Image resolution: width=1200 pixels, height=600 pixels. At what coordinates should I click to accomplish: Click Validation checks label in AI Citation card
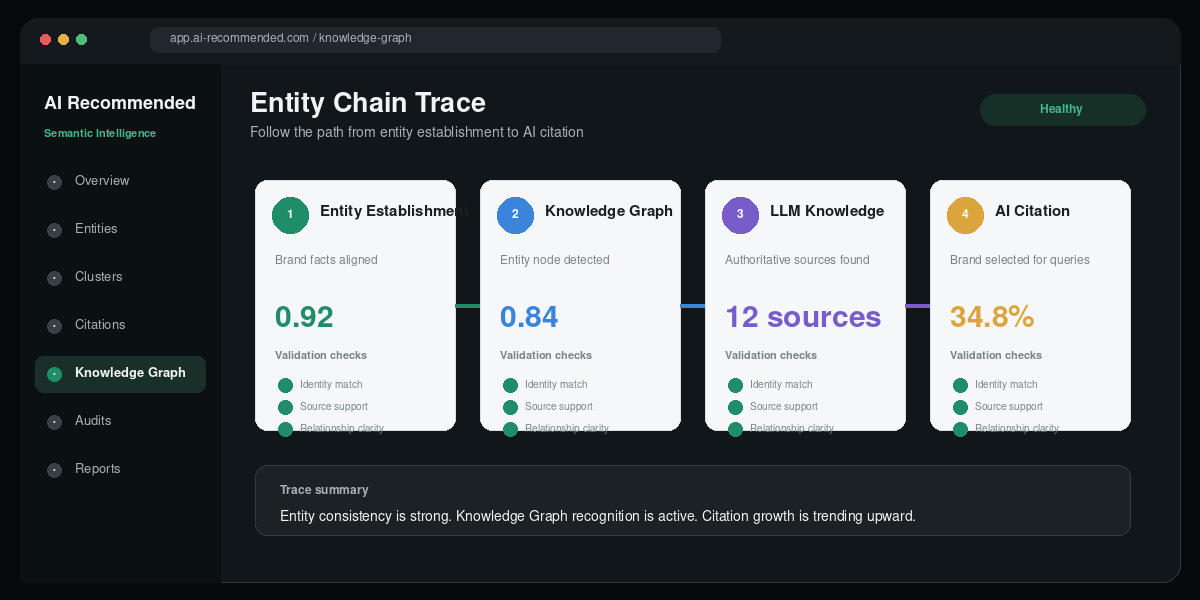click(996, 355)
